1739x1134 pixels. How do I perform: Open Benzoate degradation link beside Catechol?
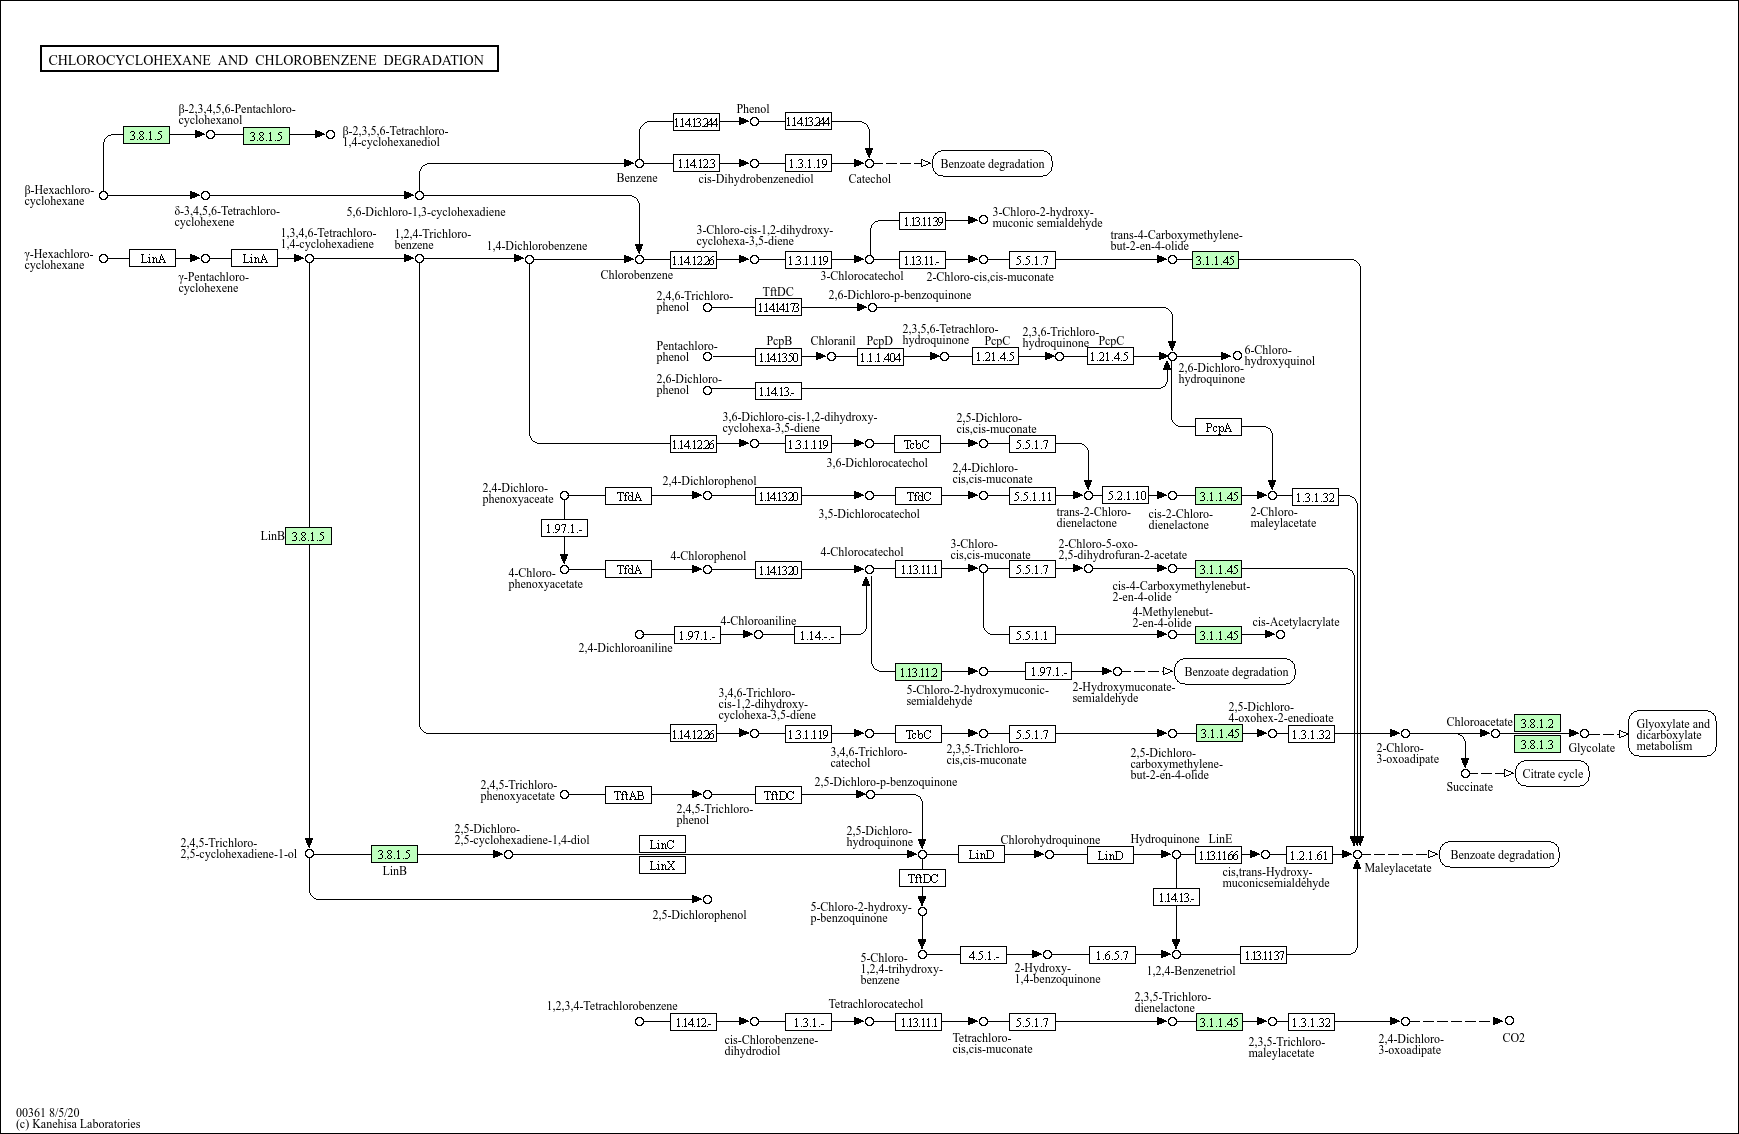click(991, 164)
